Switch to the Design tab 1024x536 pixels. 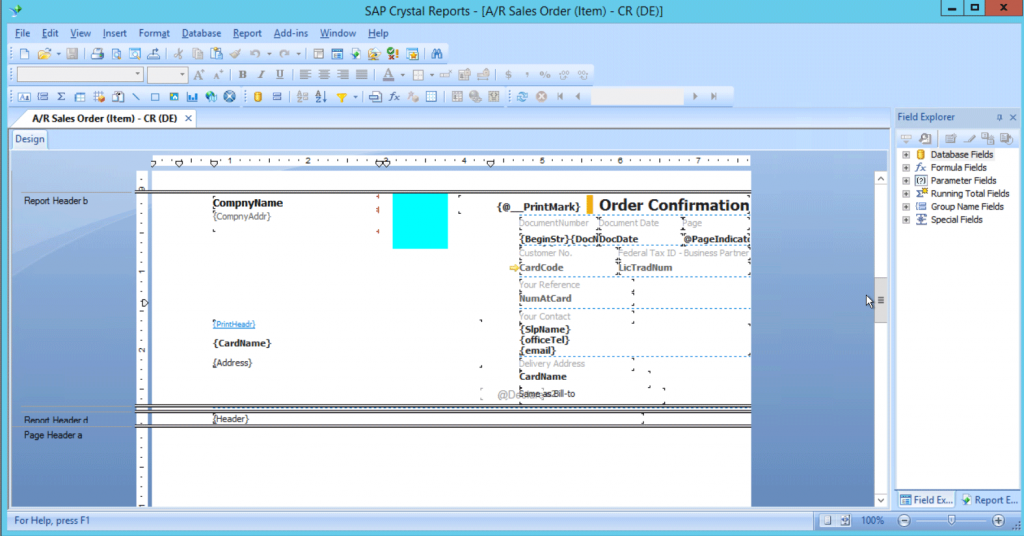pos(29,139)
